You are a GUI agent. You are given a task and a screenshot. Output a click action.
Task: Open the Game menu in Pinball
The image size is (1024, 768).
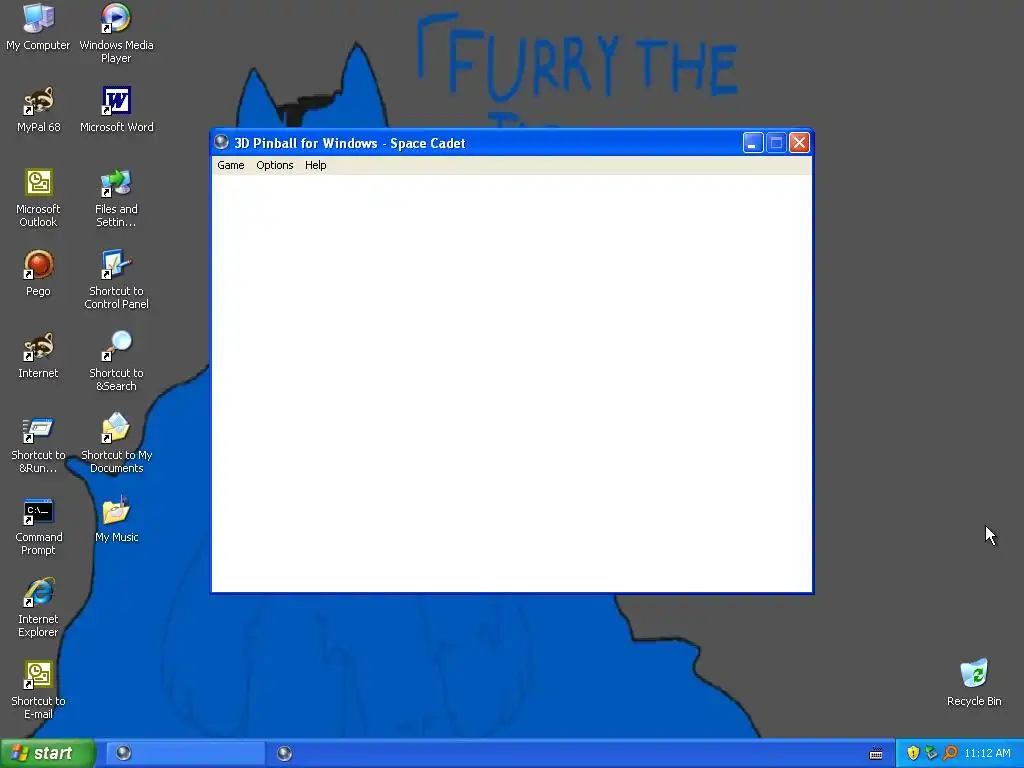click(x=231, y=165)
